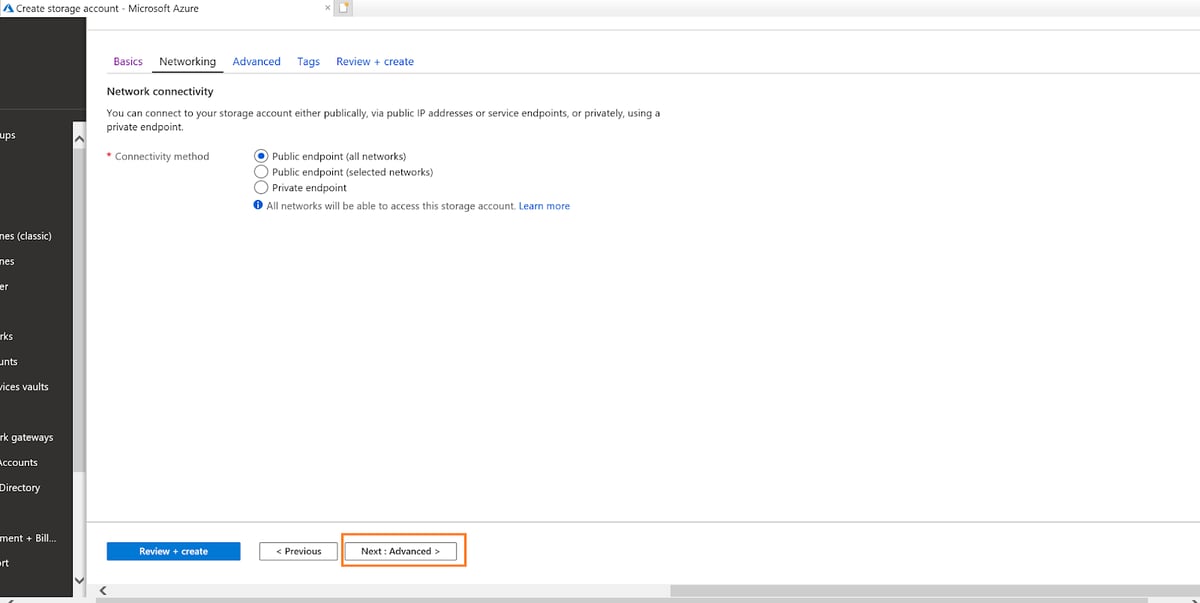Click the blue info icon below Private endpoint
Image resolution: width=1200 pixels, height=603 pixels.
click(x=258, y=206)
